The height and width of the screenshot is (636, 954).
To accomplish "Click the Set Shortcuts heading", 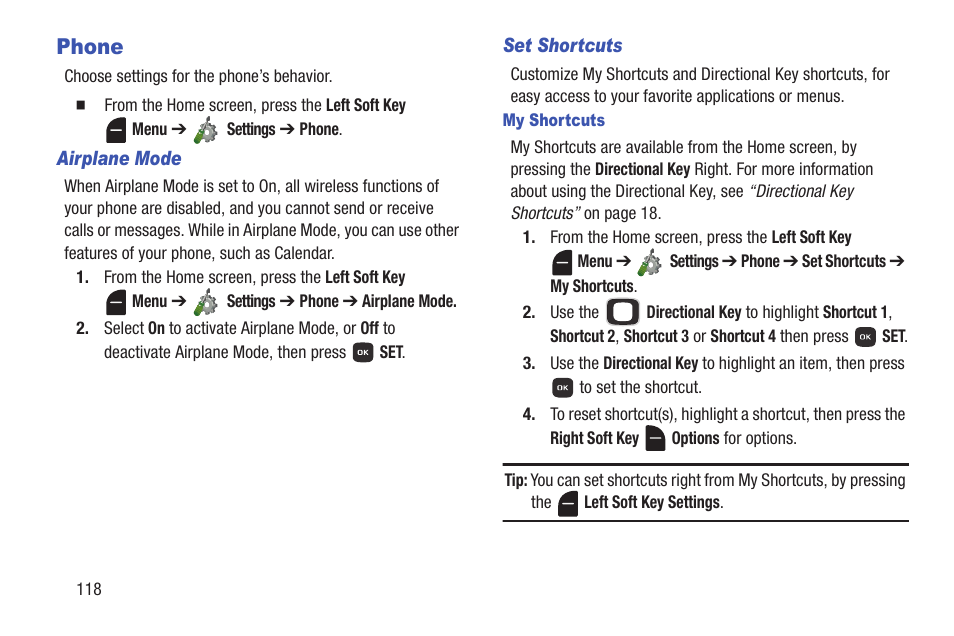I will 563,46.
